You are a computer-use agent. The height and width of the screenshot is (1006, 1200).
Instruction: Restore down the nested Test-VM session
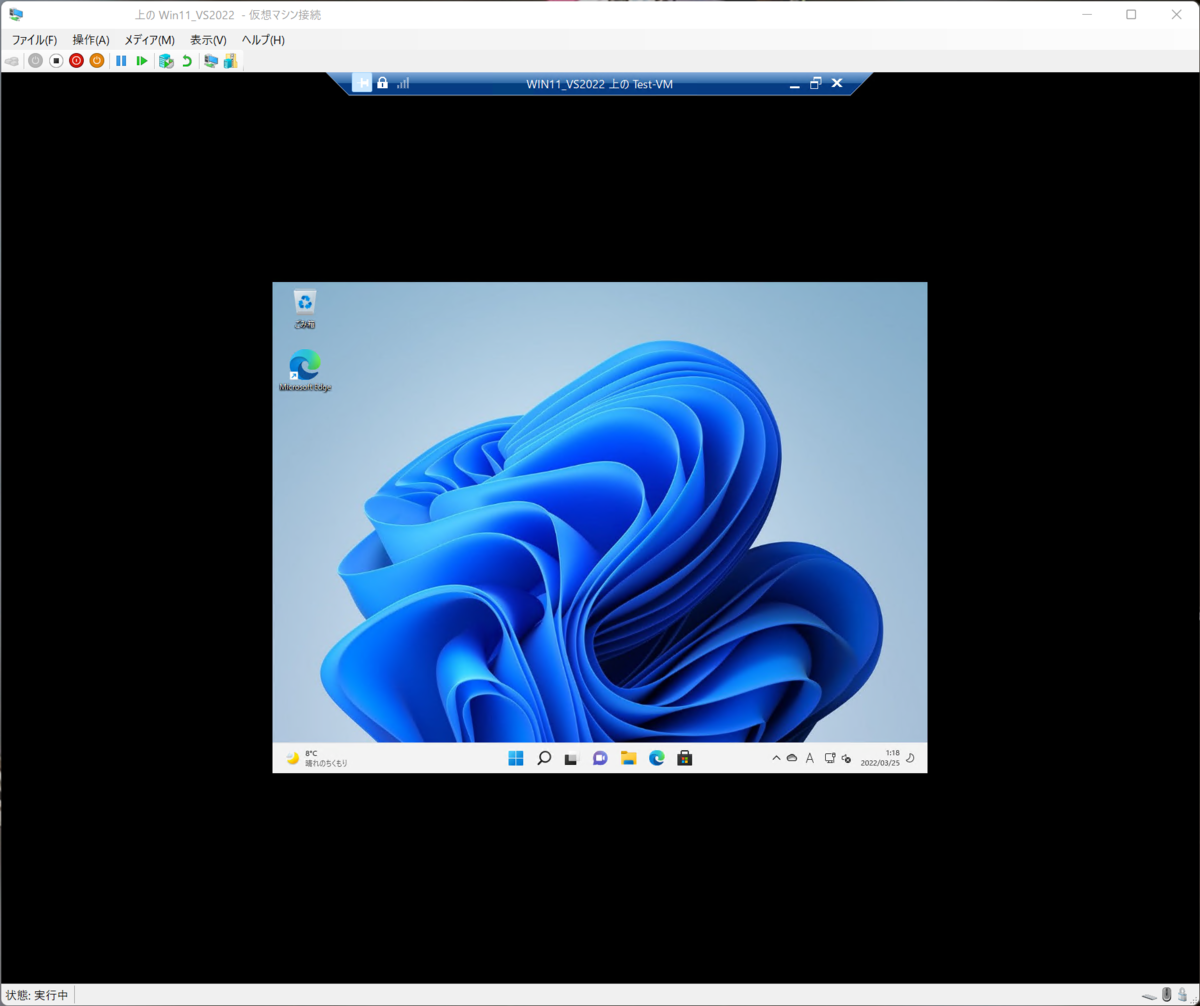coord(815,83)
